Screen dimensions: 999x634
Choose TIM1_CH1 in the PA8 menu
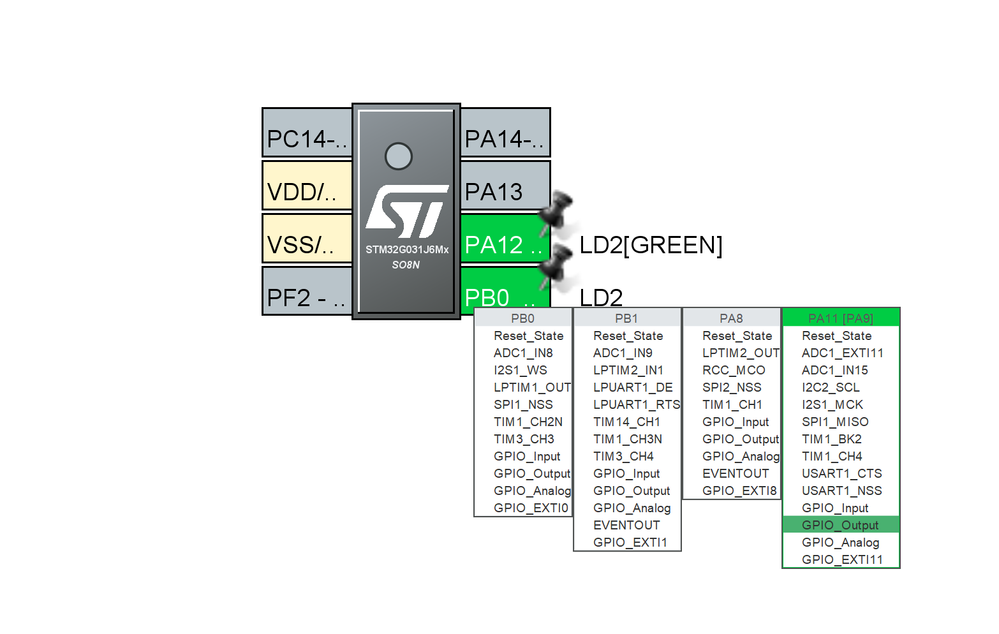coord(732,405)
